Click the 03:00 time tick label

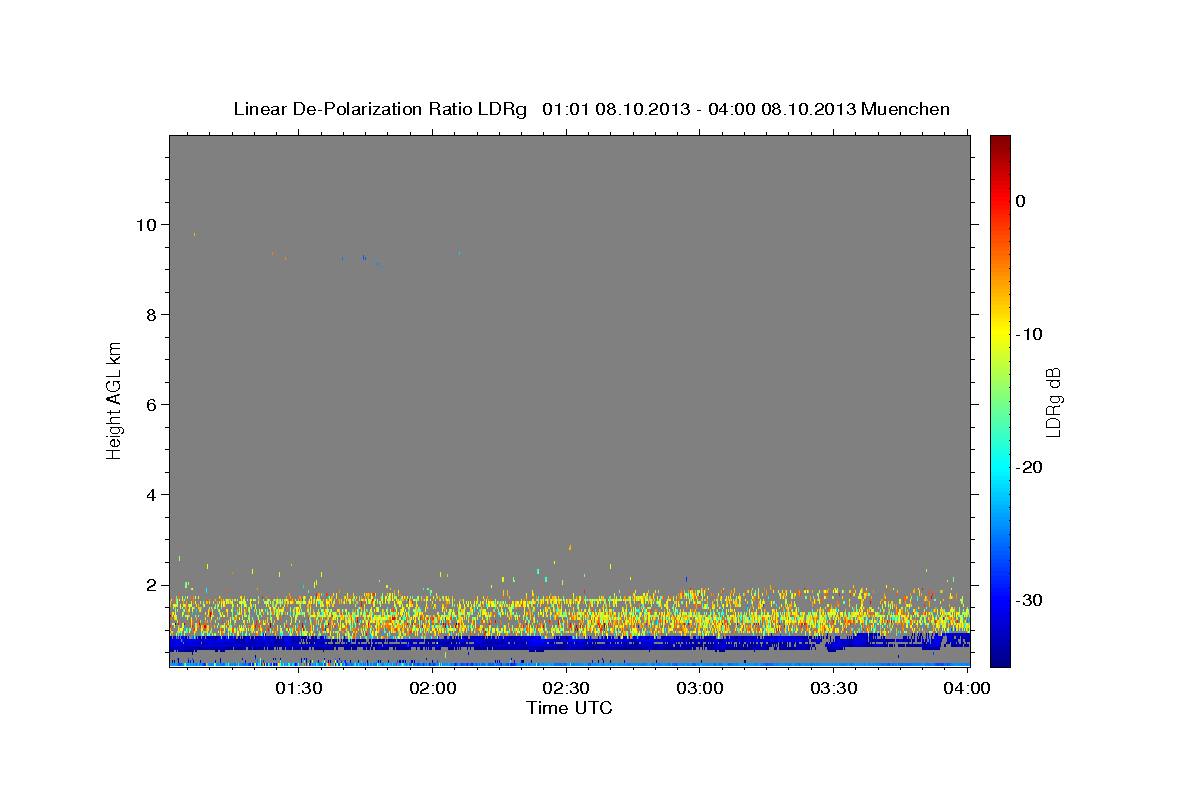point(700,688)
